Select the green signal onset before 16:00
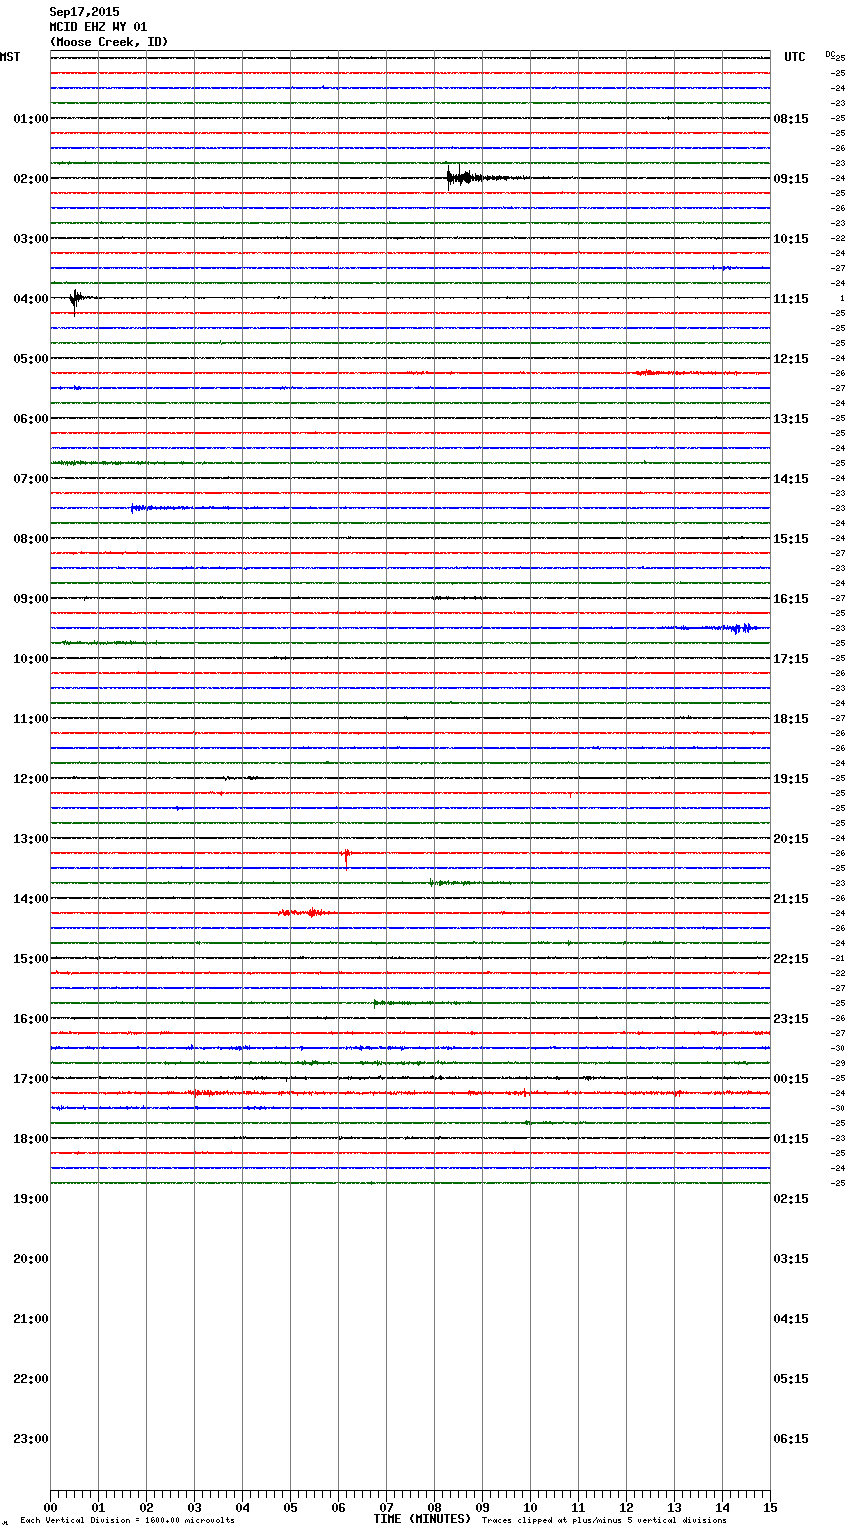The height and width of the screenshot is (1534, 850). point(378,1002)
